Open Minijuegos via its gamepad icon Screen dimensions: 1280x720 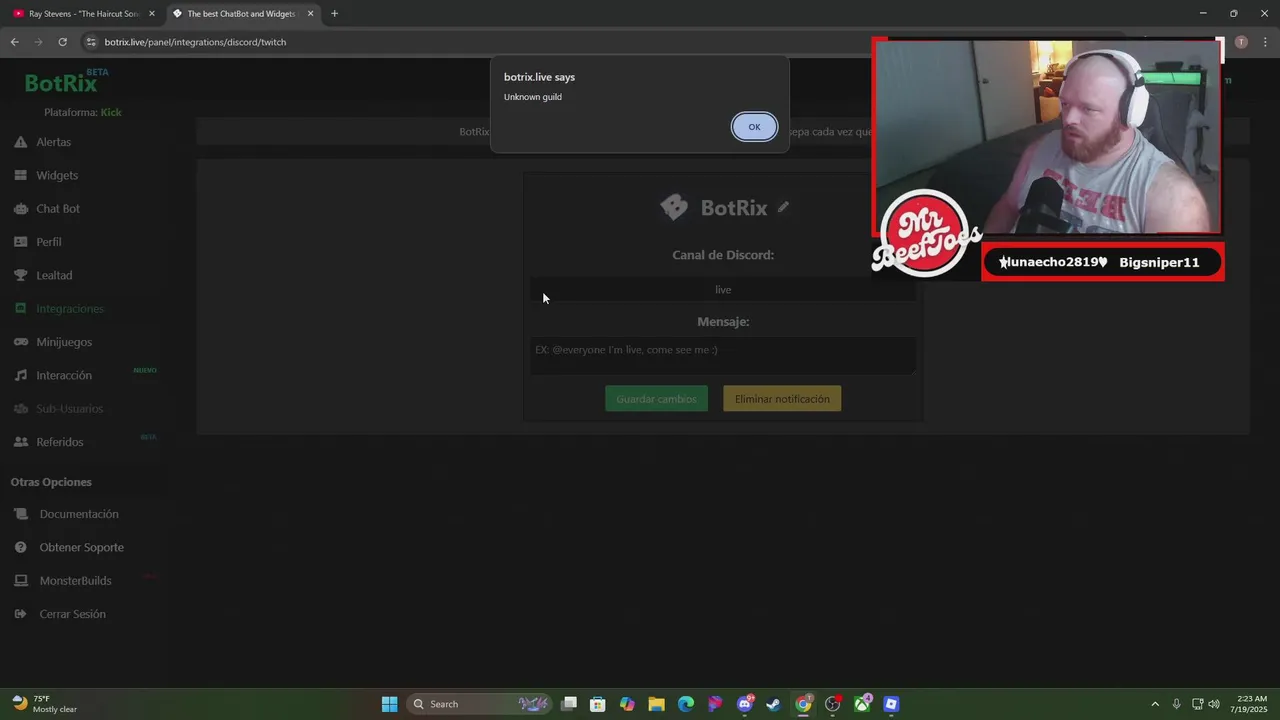(x=20, y=342)
